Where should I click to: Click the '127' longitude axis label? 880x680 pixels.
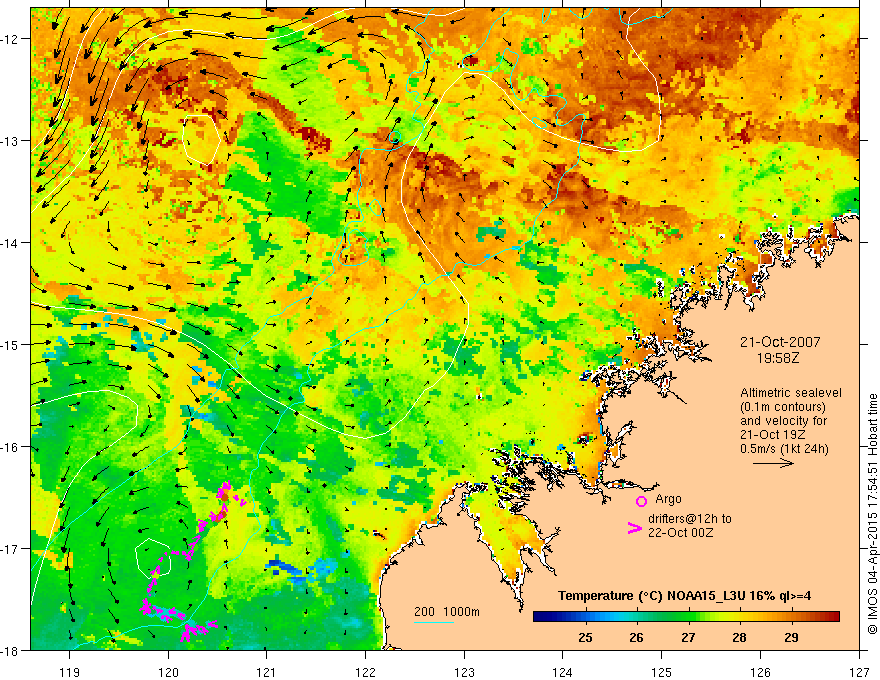859,672
